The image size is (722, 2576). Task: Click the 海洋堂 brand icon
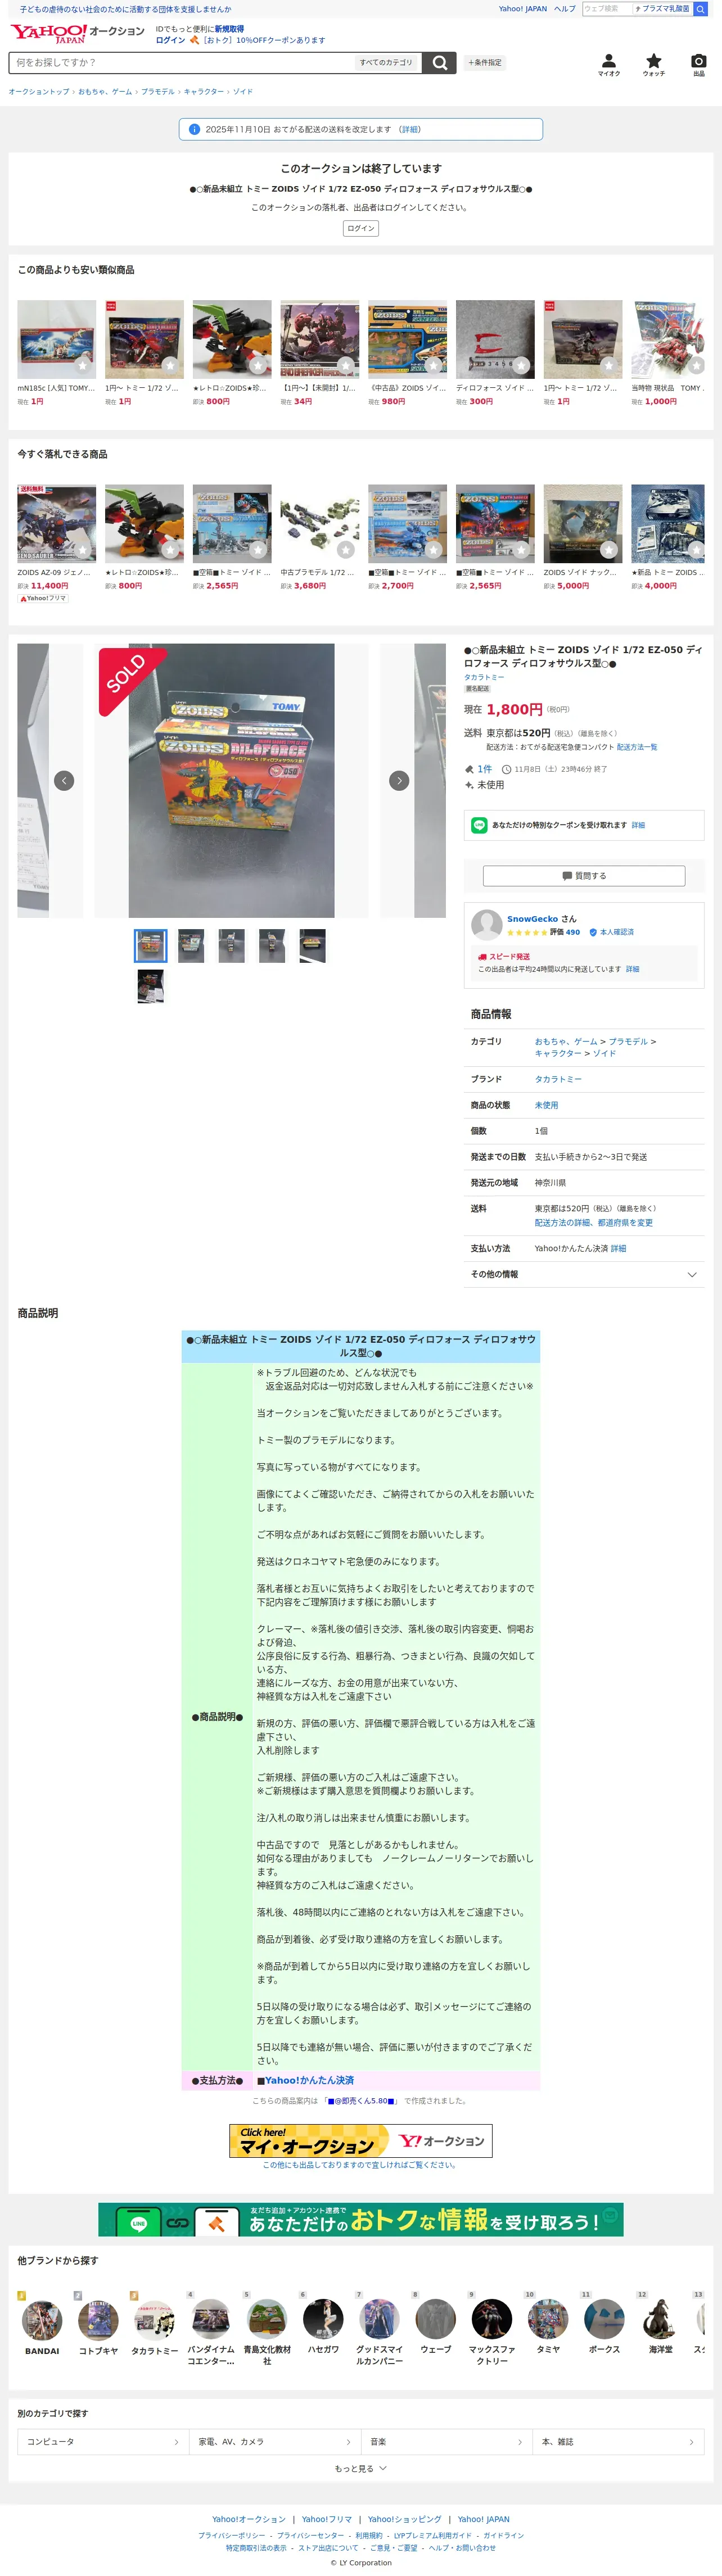click(660, 2319)
